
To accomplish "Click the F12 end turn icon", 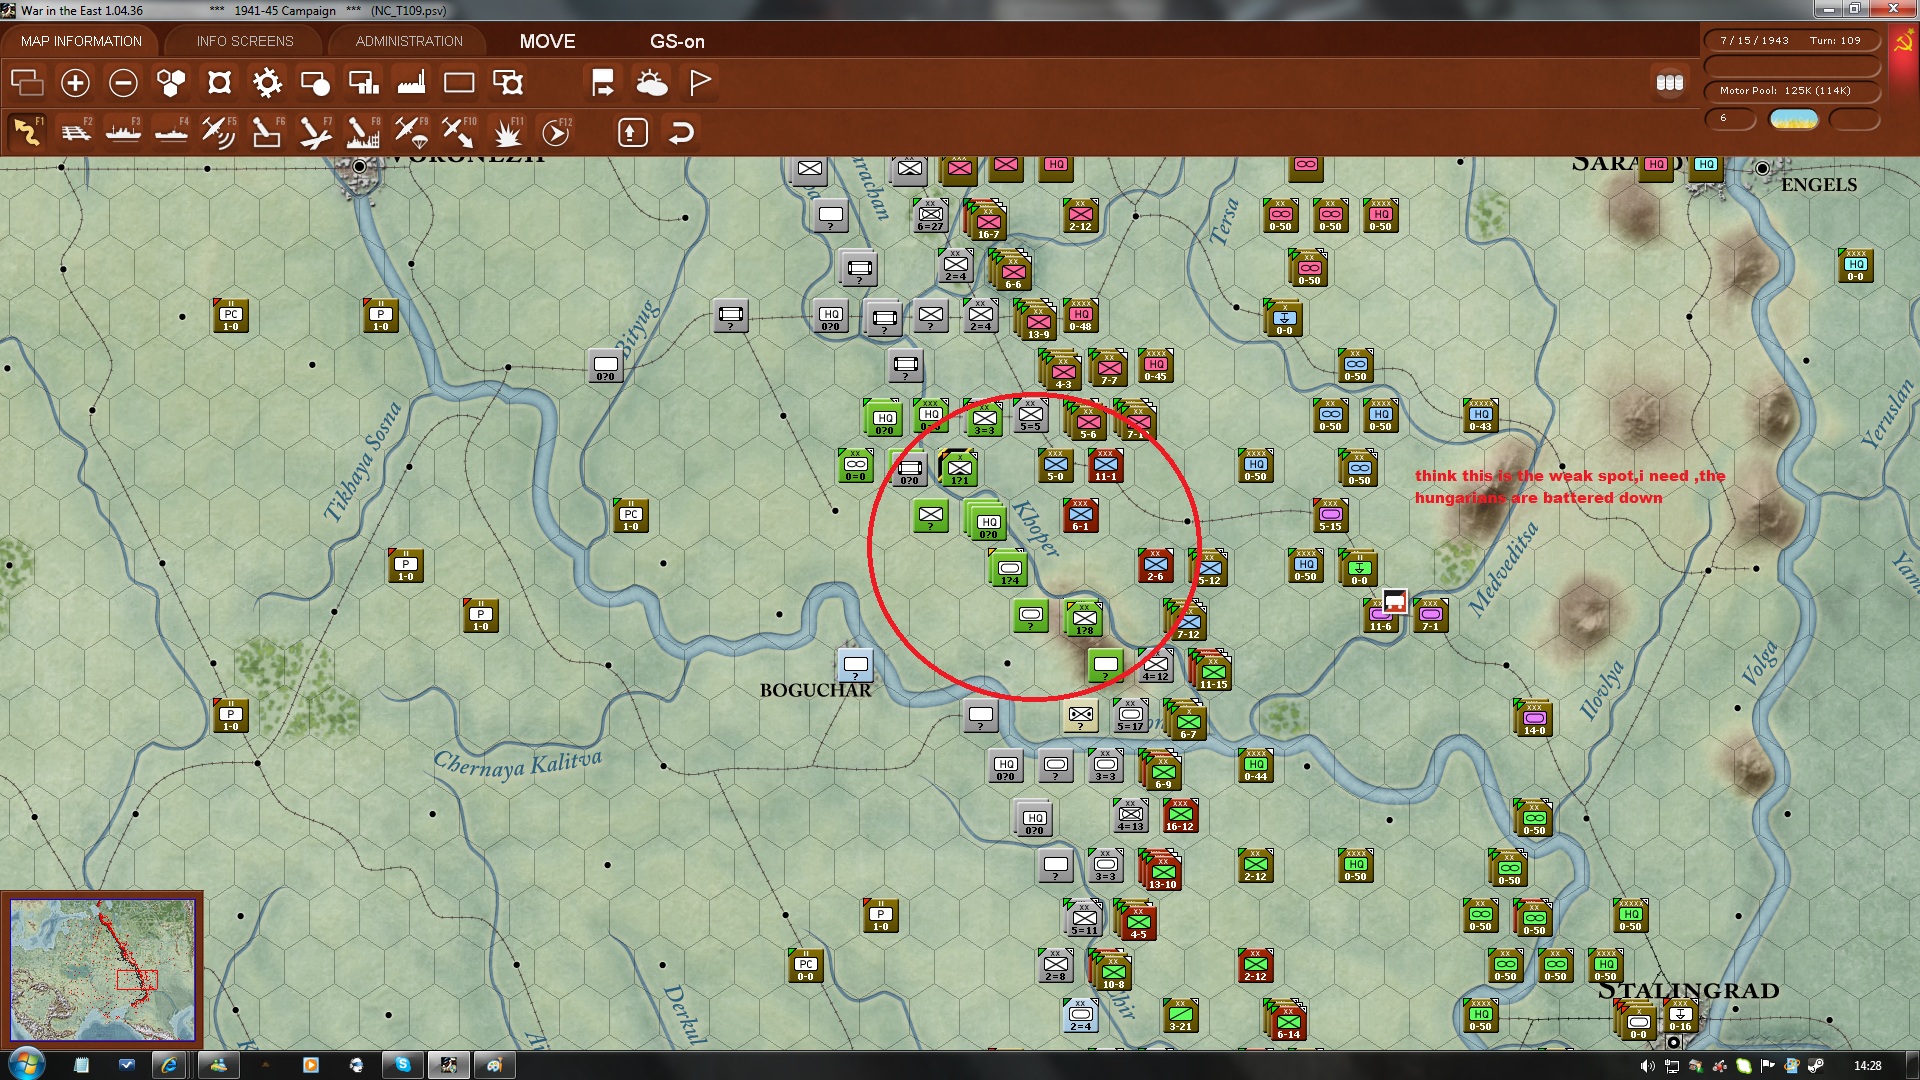I will pos(556,131).
